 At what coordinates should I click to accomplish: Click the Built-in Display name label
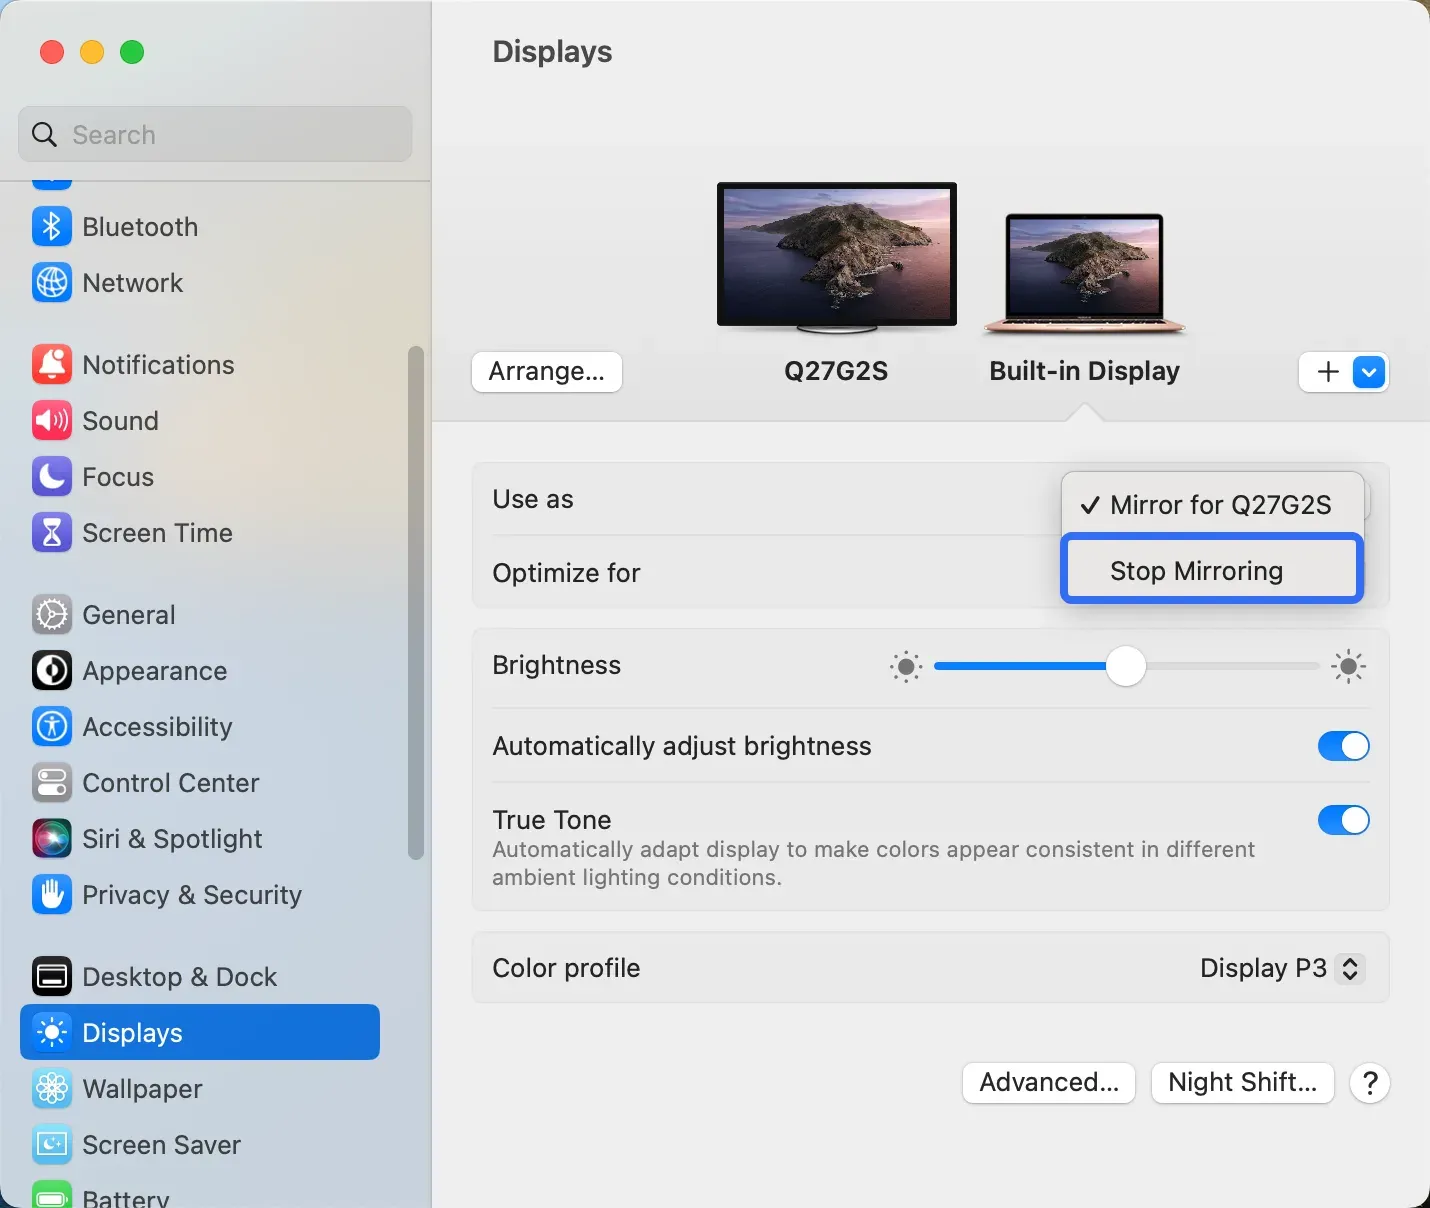[x=1084, y=371]
